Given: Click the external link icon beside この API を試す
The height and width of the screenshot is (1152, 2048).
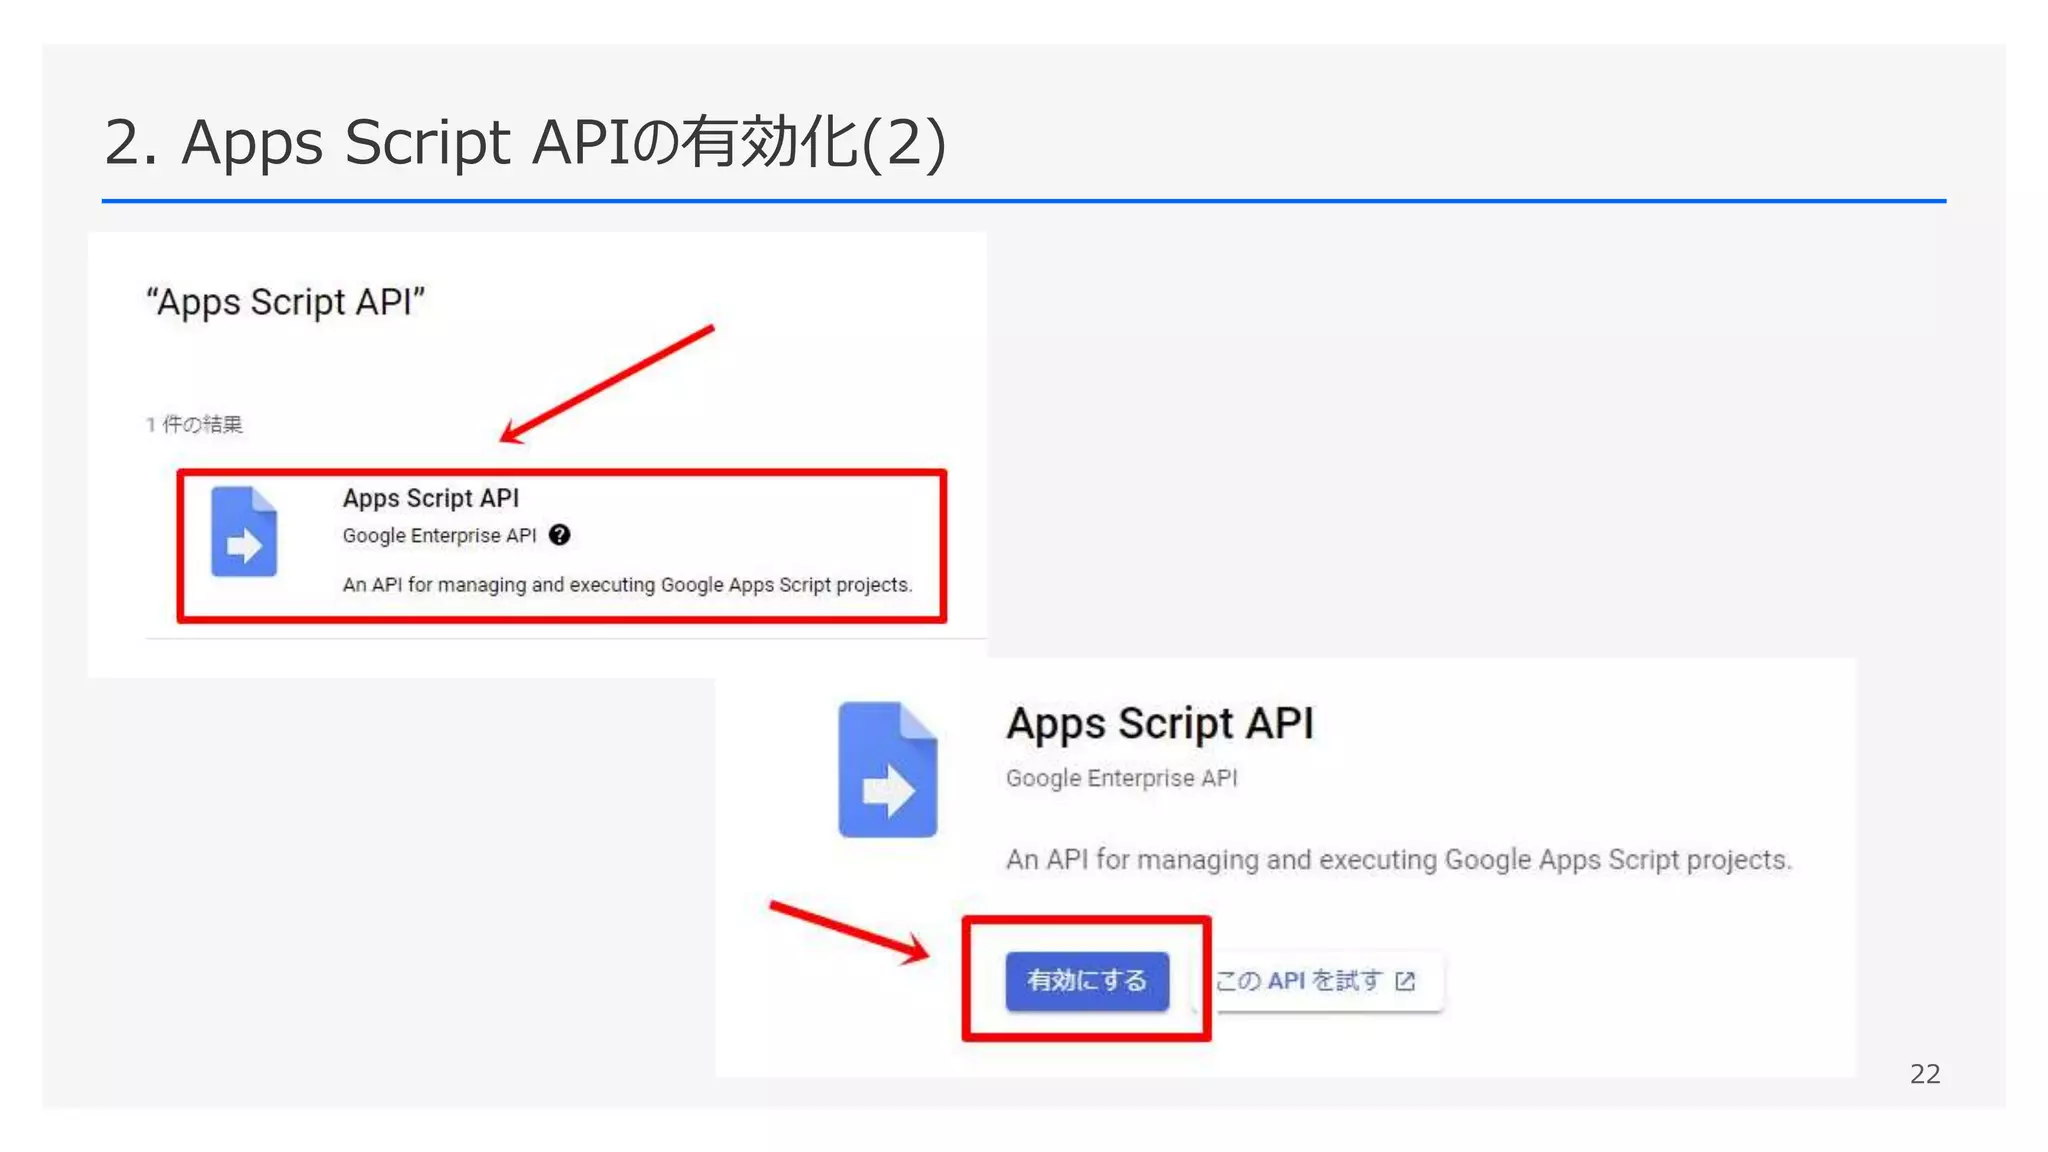Looking at the screenshot, I should (x=1405, y=981).
